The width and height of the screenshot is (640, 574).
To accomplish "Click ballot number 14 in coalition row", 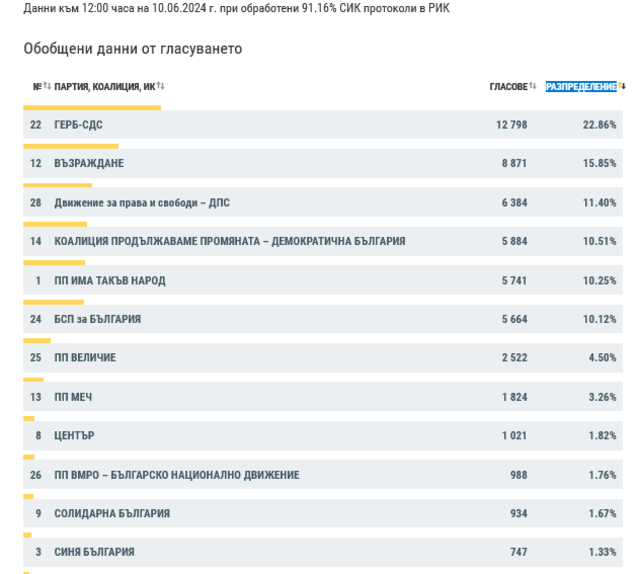I will (36, 241).
